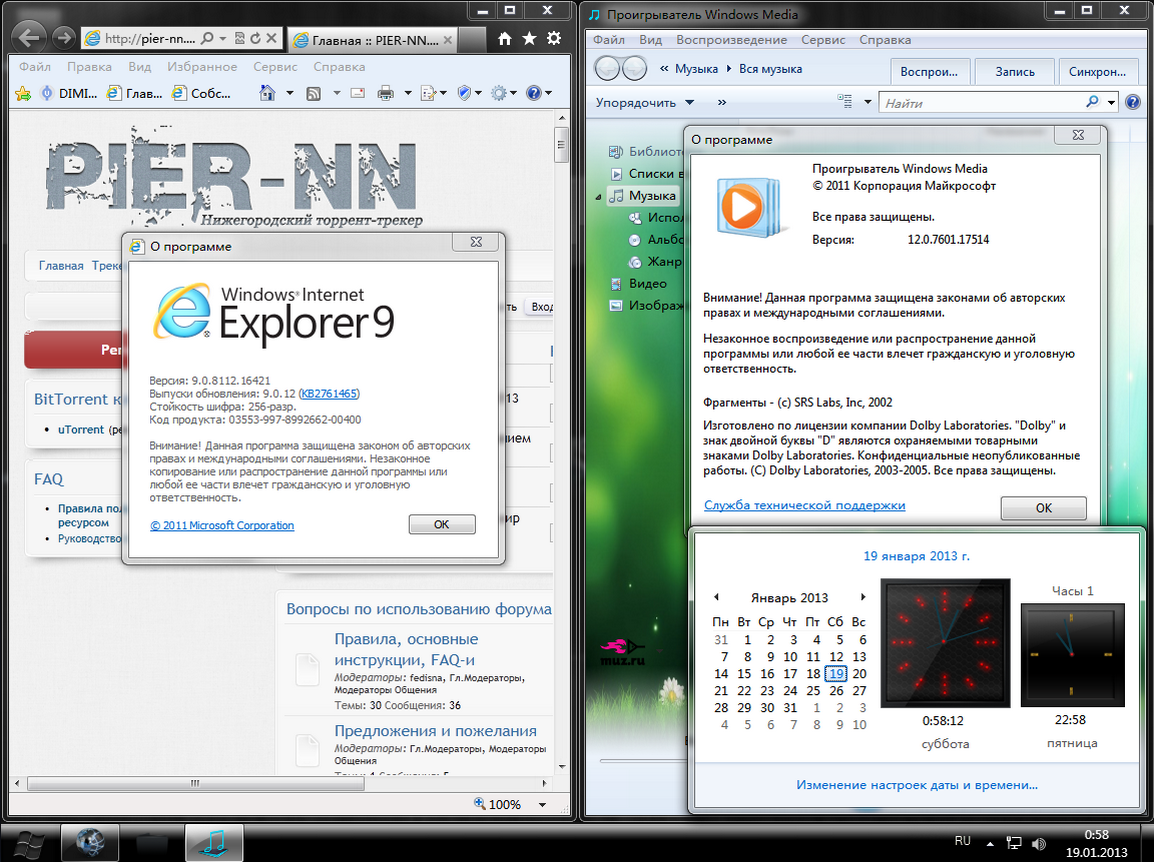Click the Найти search field in Media Player
This screenshot has width=1154, height=862.
coord(983,102)
